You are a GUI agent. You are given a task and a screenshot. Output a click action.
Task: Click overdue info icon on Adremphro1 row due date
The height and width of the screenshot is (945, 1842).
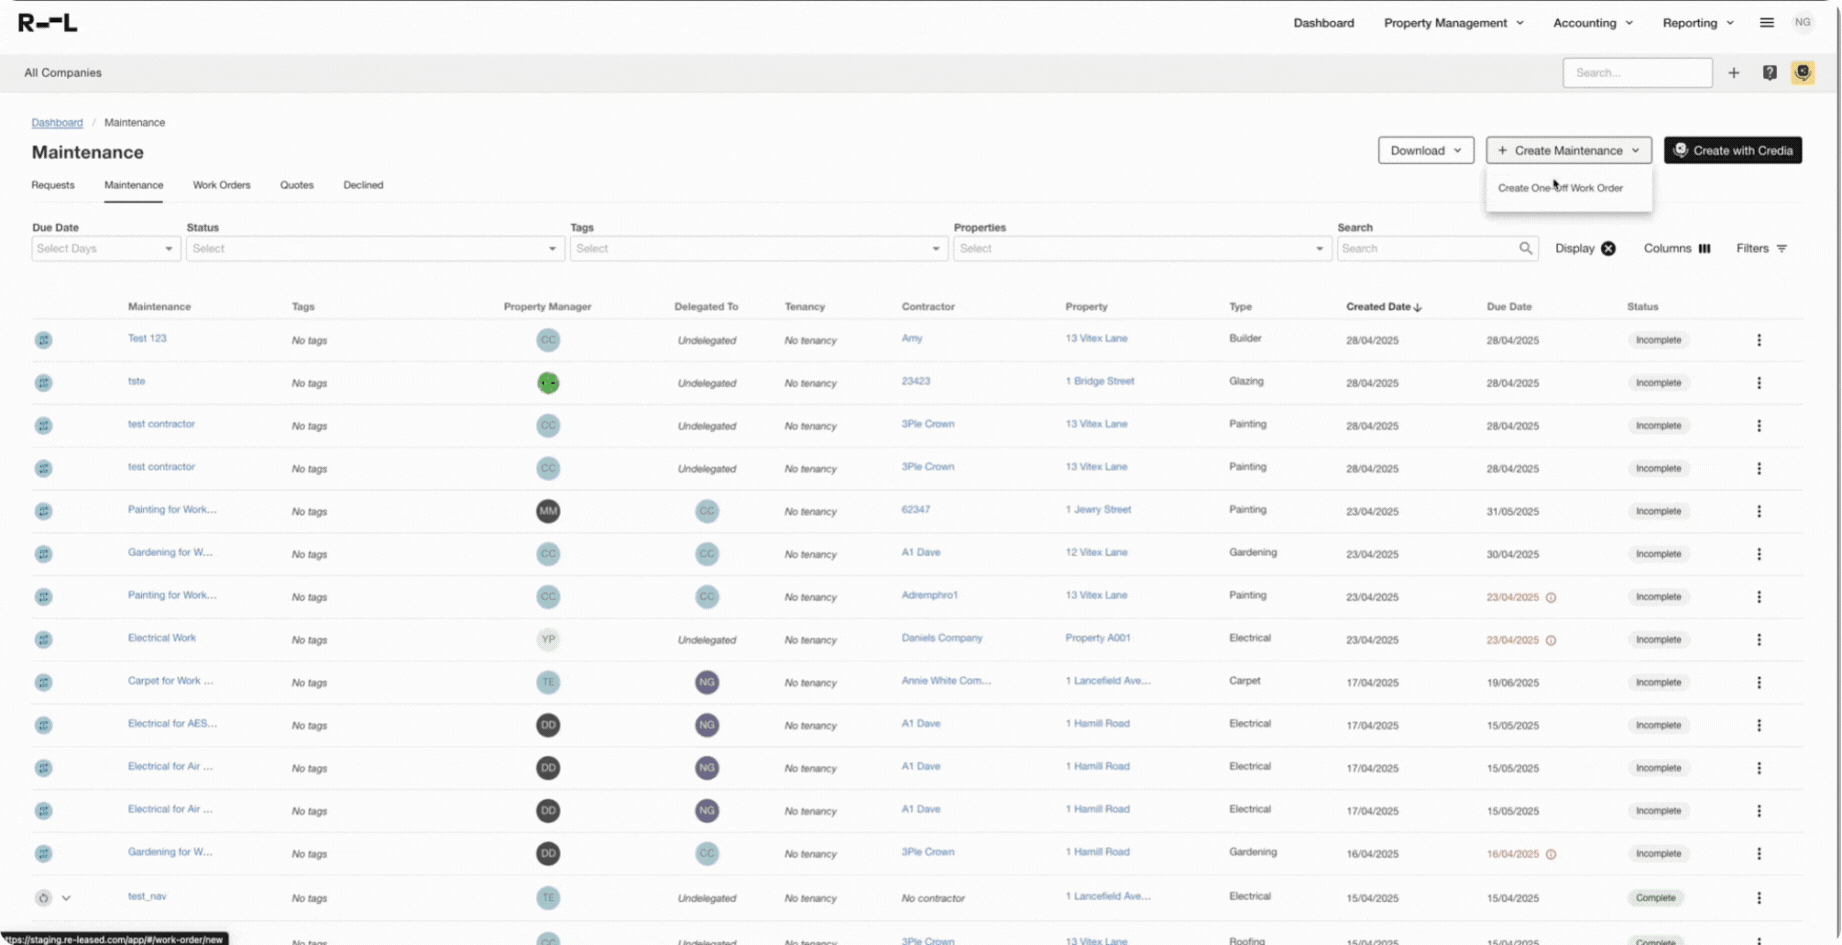(1551, 597)
